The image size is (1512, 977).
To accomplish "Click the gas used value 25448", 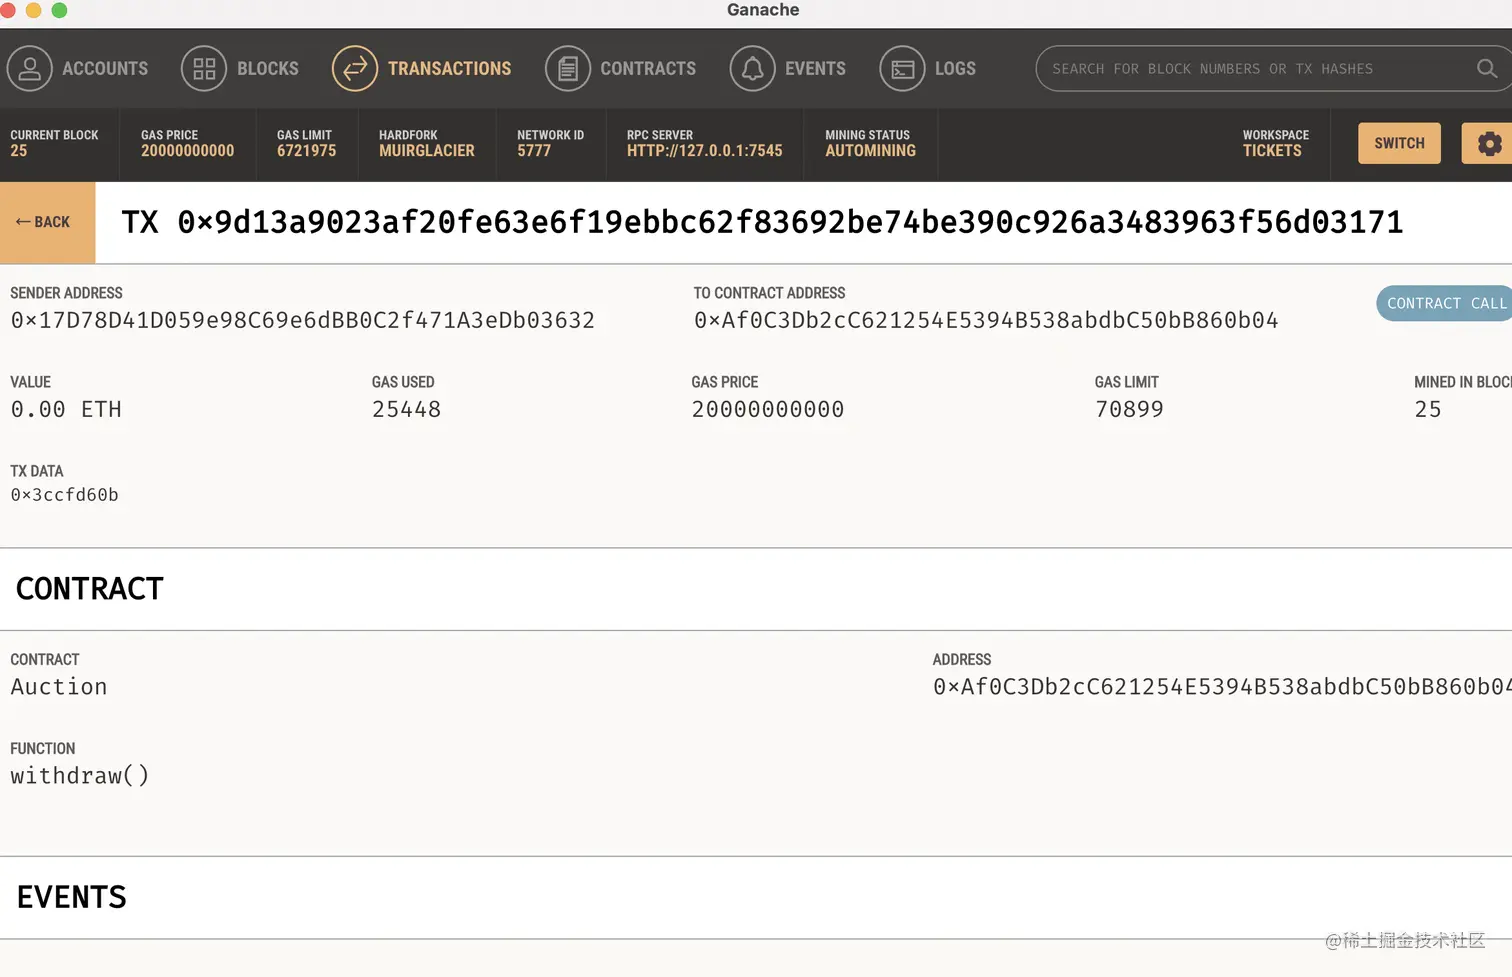I will pos(406,409).
